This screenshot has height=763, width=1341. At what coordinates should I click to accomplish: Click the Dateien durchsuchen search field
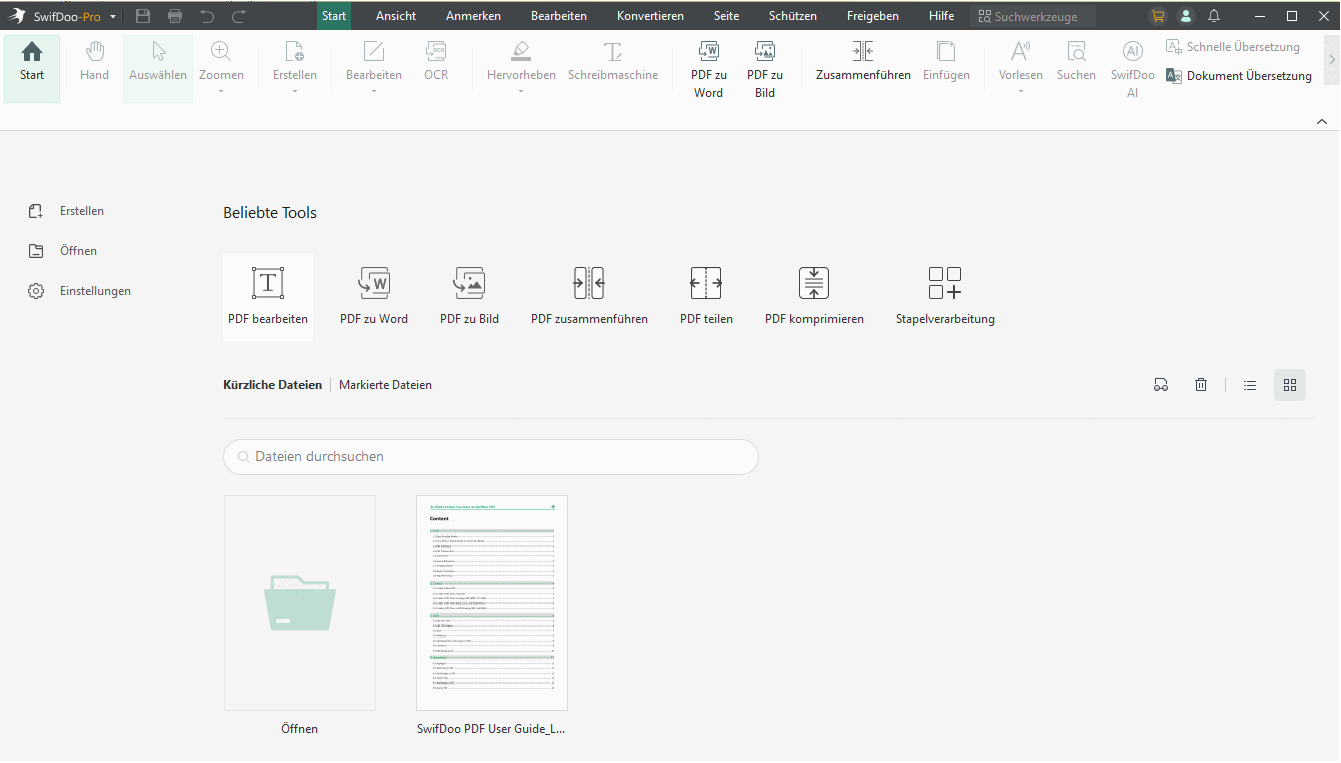point(490,457)
